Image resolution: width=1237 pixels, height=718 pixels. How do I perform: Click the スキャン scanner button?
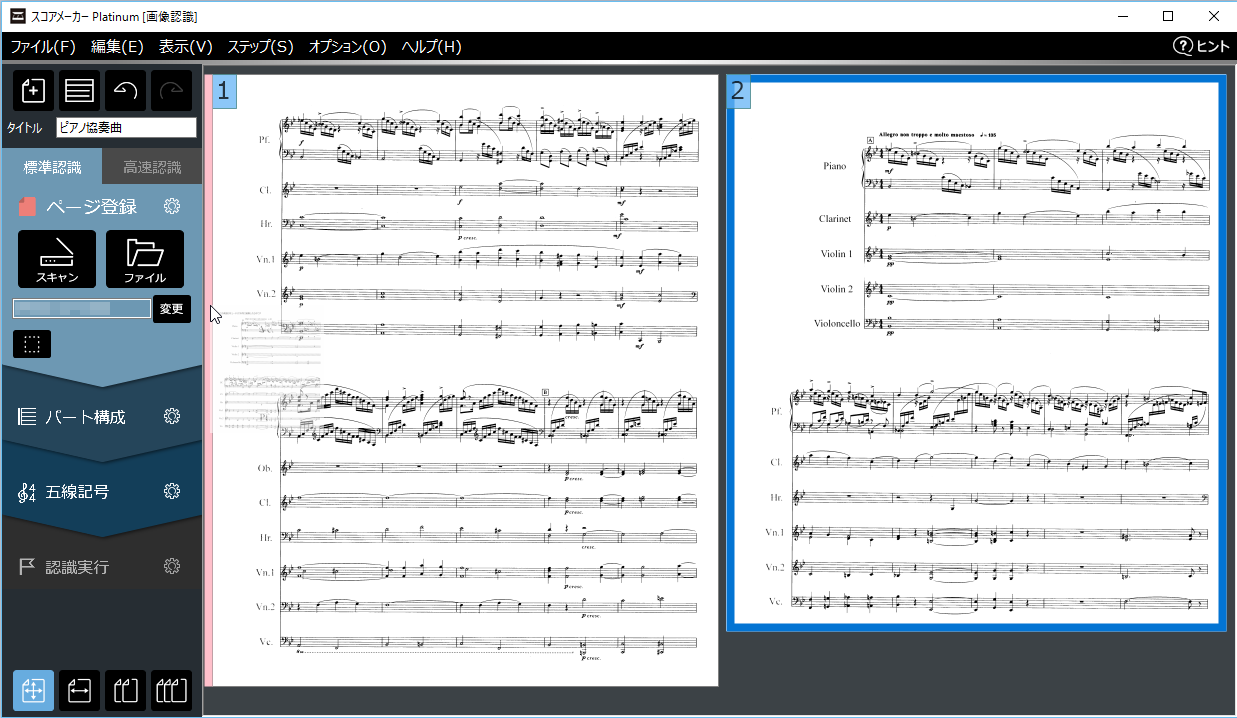[57, 259]
